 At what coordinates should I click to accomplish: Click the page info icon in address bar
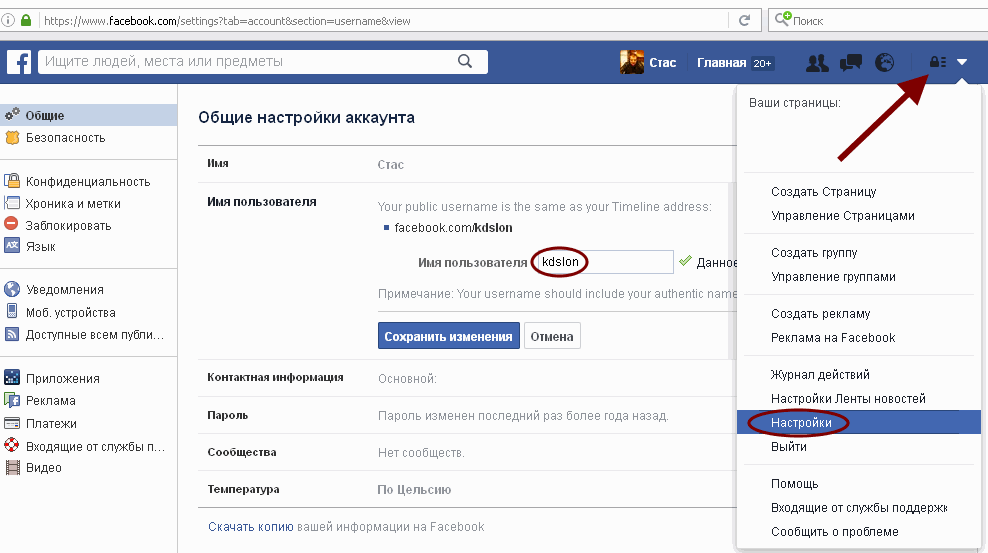(x=8, y=20)
